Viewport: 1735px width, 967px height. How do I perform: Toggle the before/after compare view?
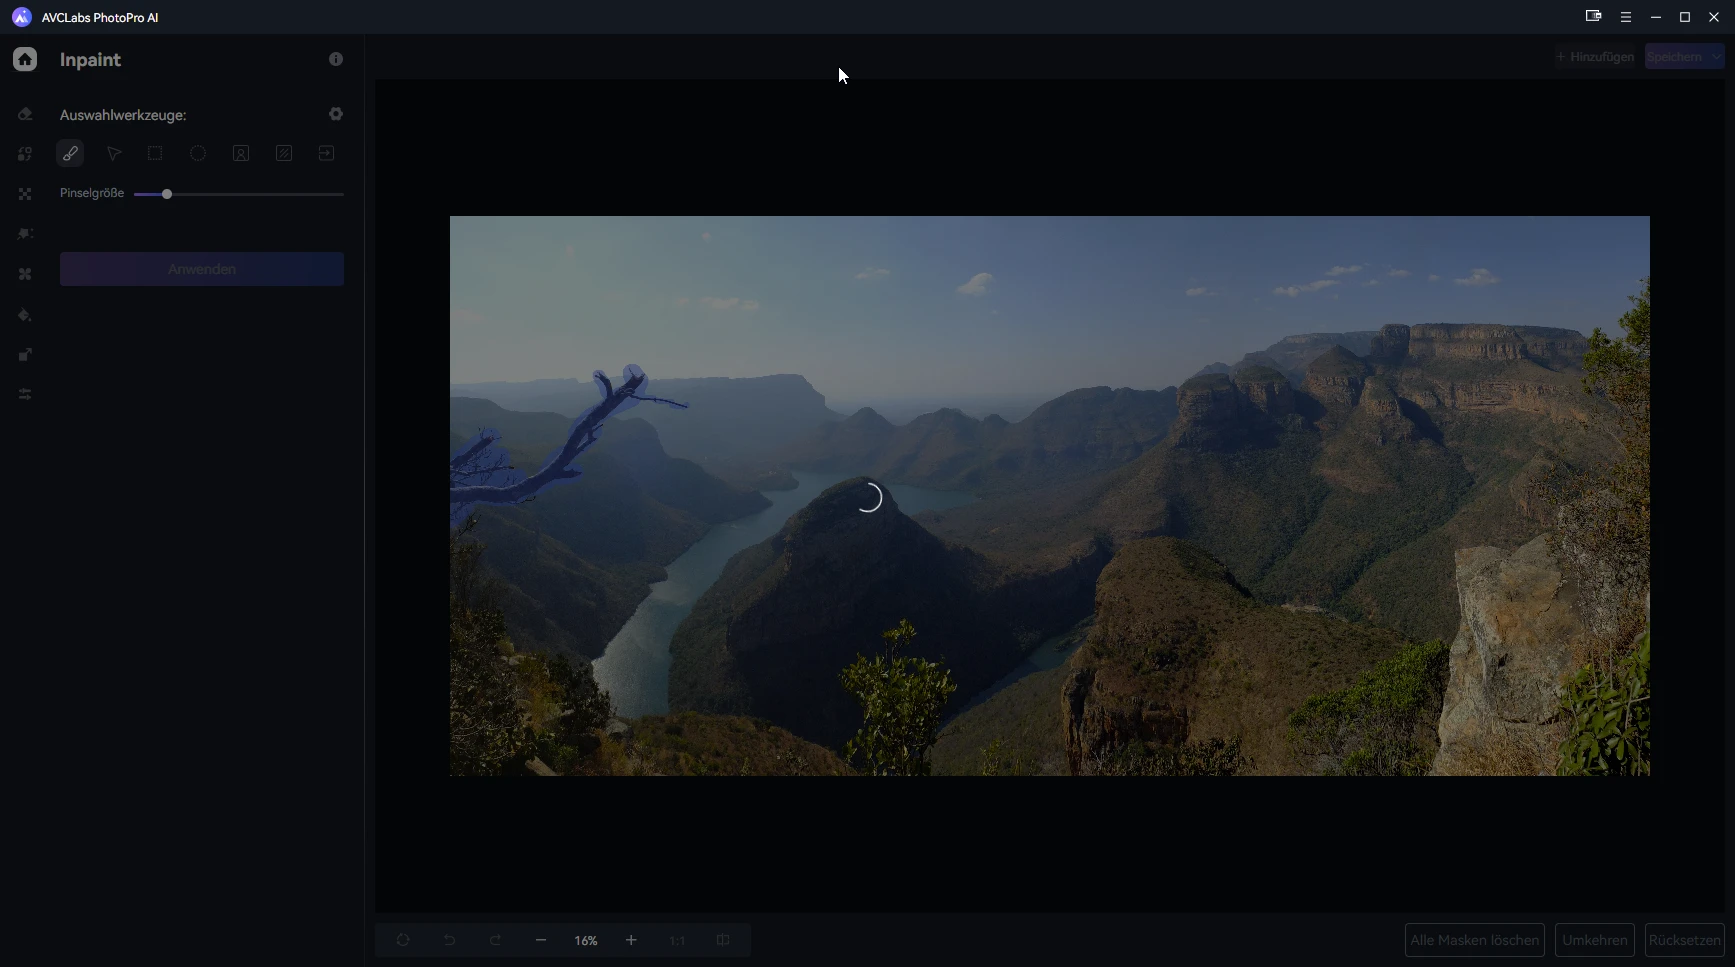coord(723,940)
